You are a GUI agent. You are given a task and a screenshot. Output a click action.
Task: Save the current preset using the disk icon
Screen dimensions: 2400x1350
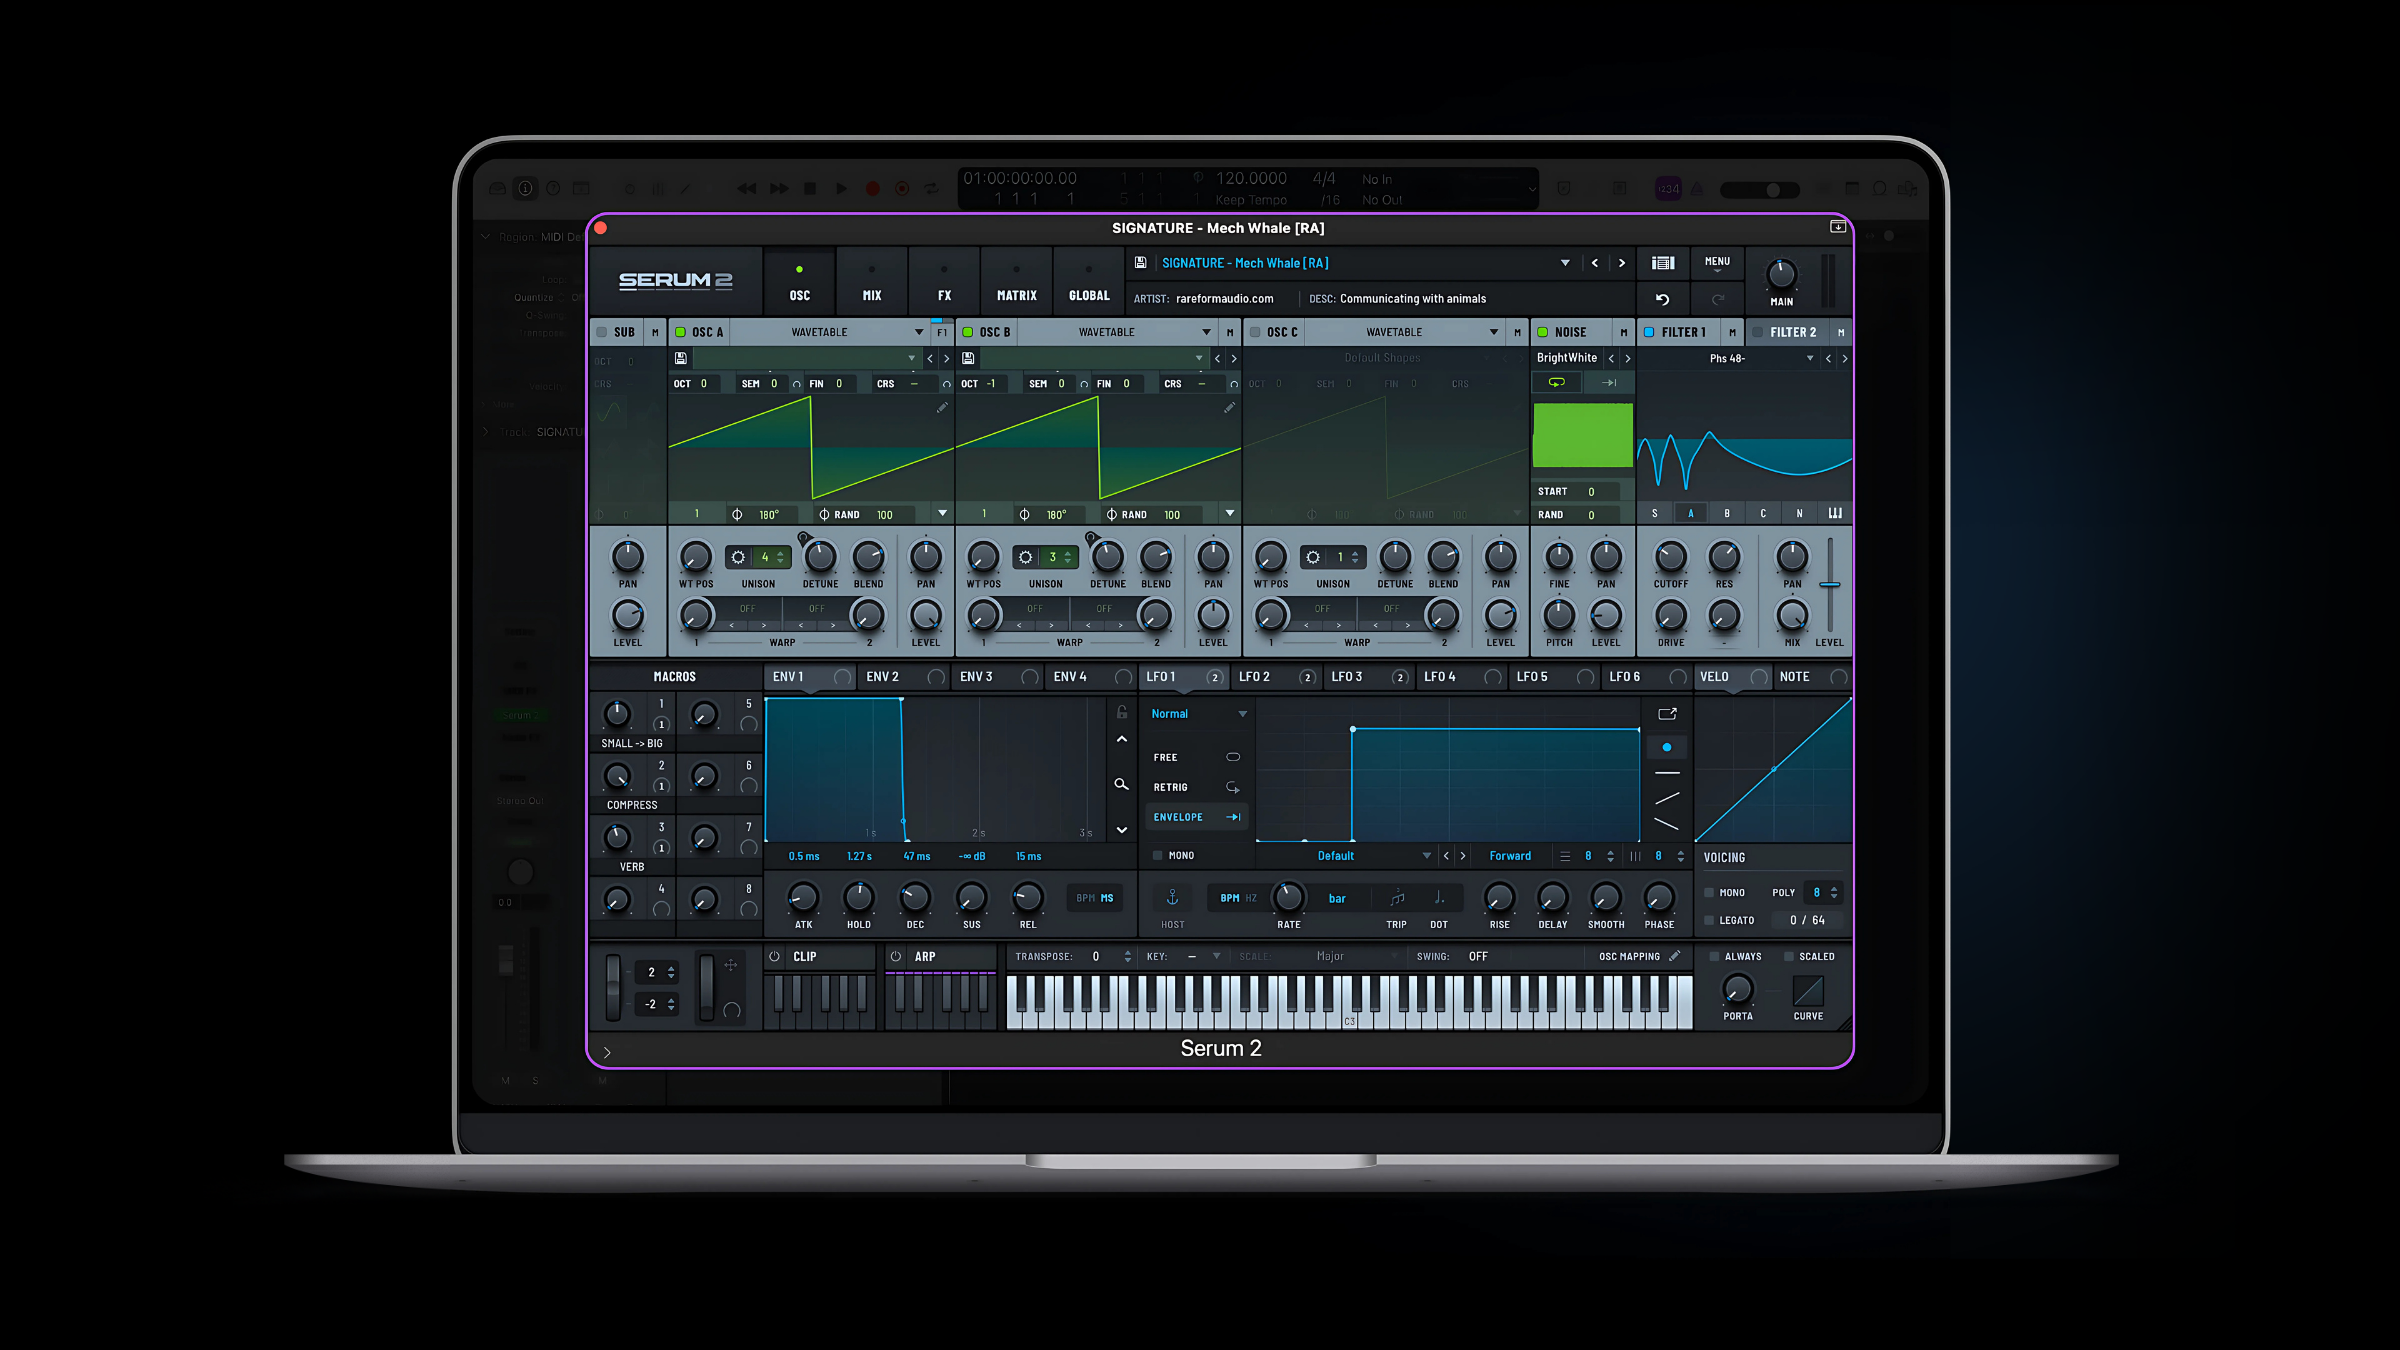pos(1141,263)
